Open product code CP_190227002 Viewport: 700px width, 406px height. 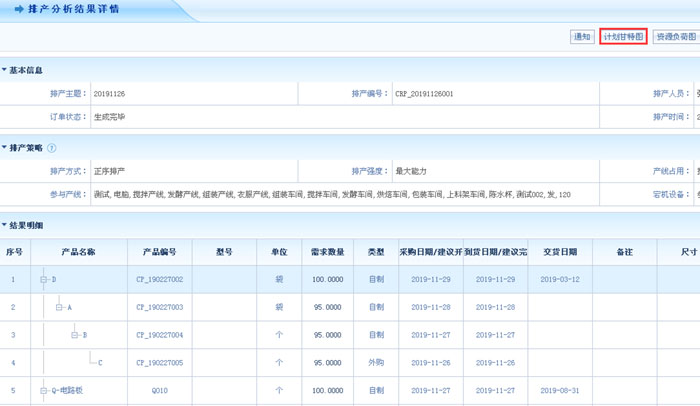coord(159,279)
